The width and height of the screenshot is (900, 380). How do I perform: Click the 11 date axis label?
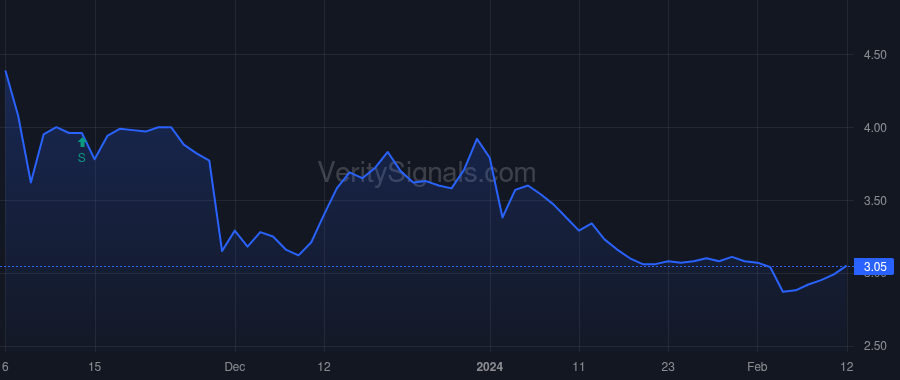579,367
